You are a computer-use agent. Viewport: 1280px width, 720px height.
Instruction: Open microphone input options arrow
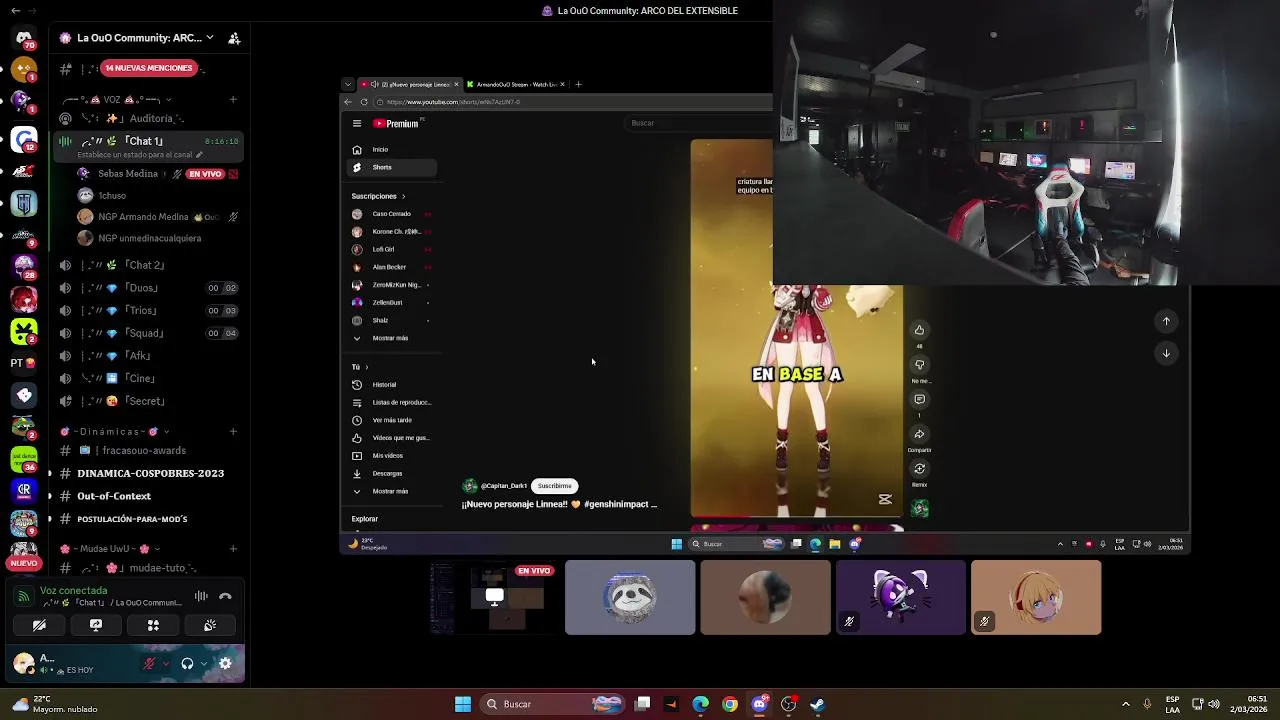164,663
